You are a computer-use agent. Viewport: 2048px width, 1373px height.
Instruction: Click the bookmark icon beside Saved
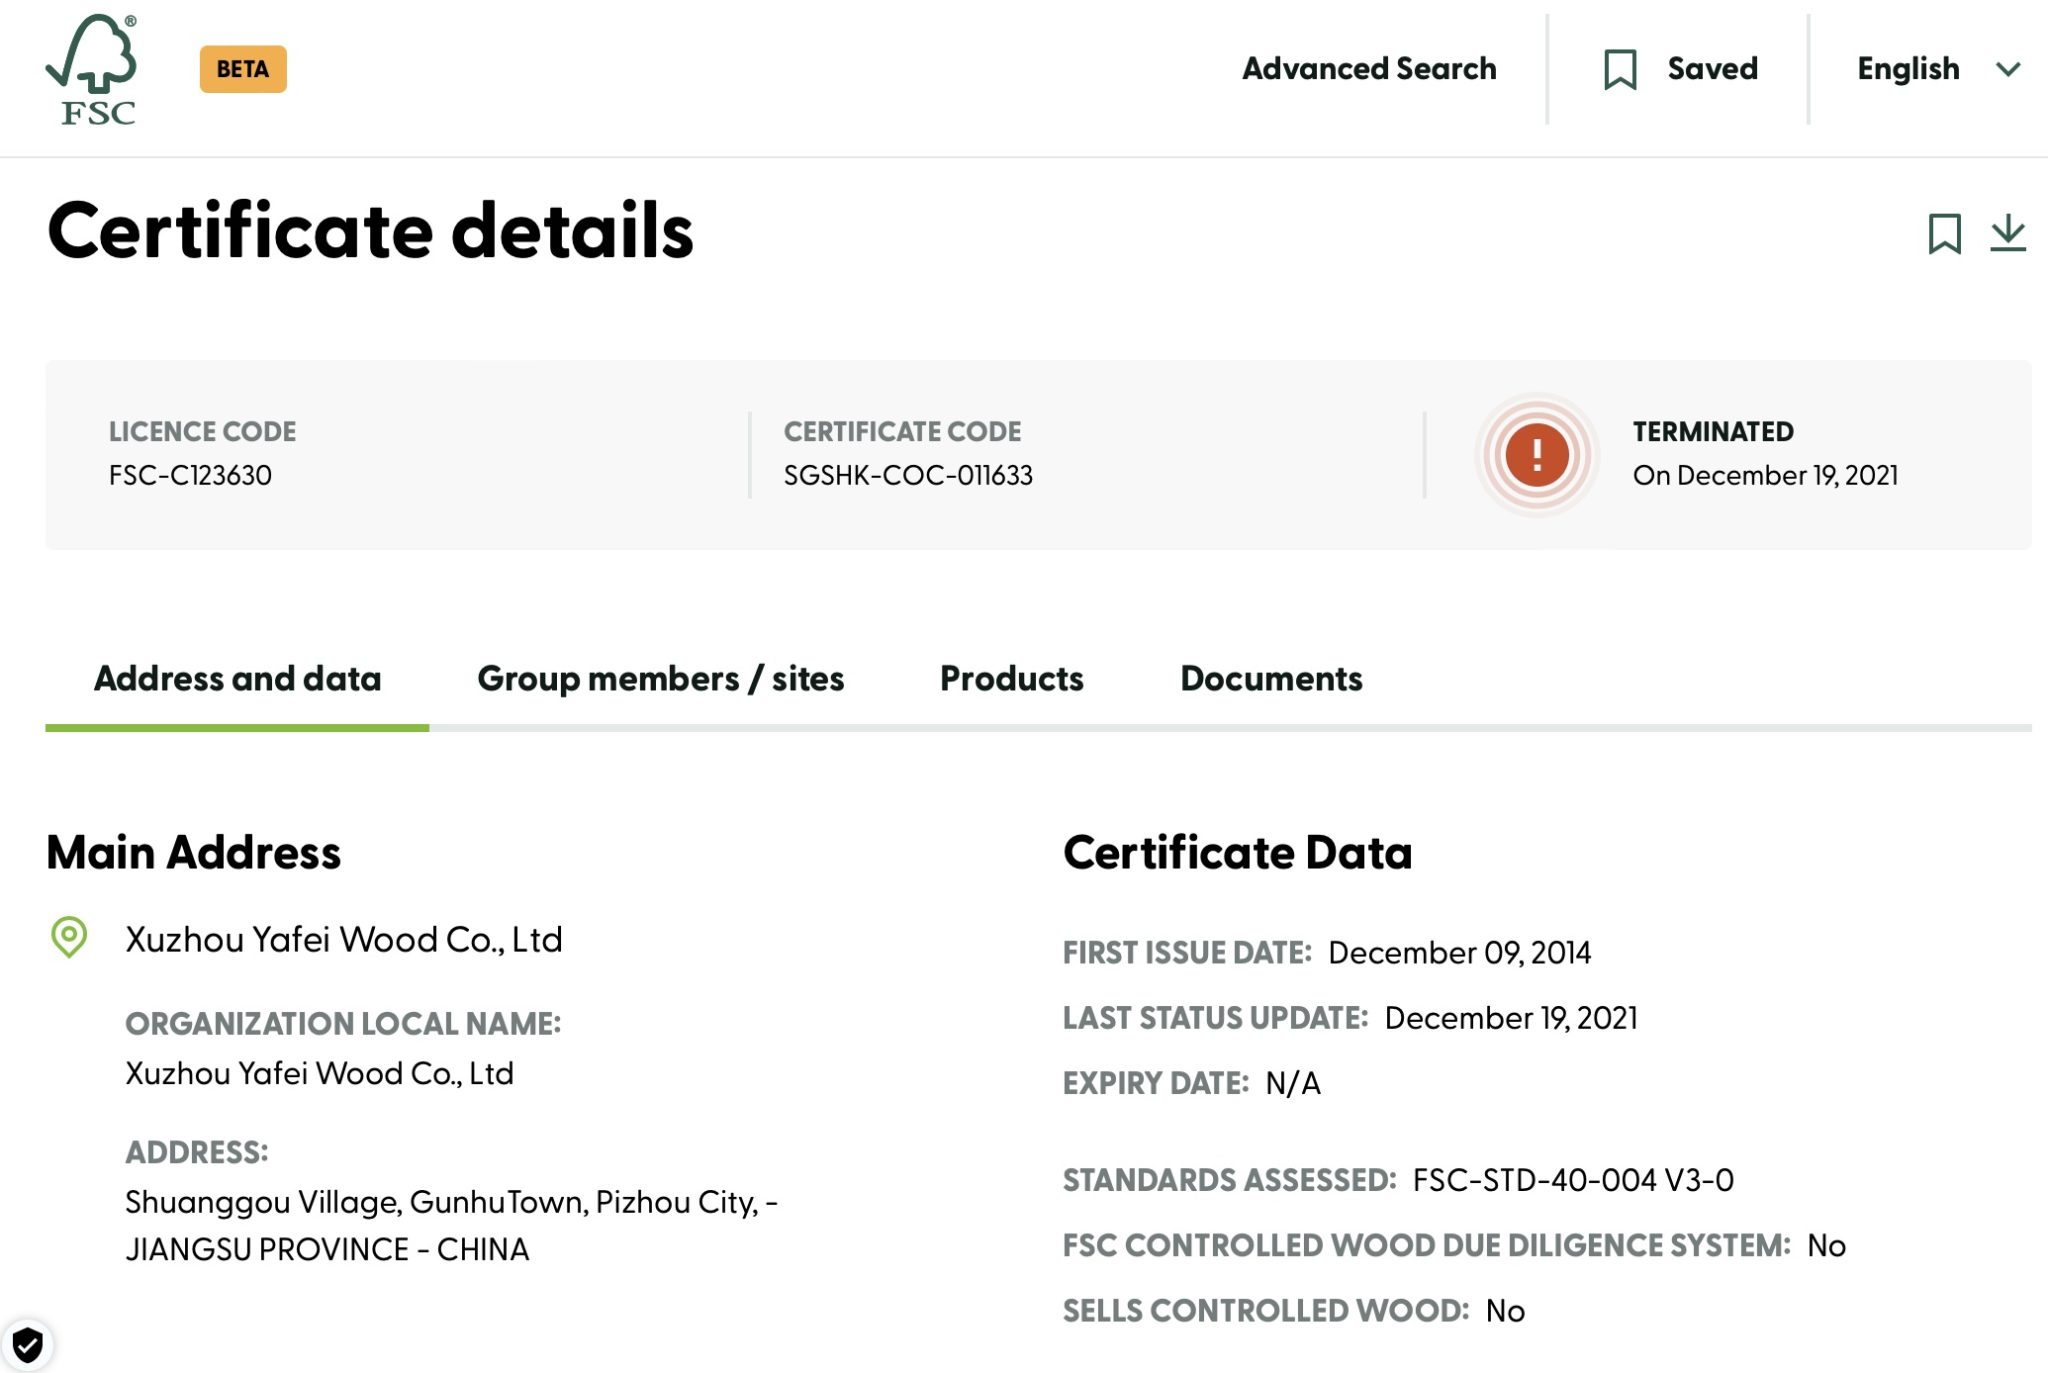pyautogui.click(x=1620, y=69)
